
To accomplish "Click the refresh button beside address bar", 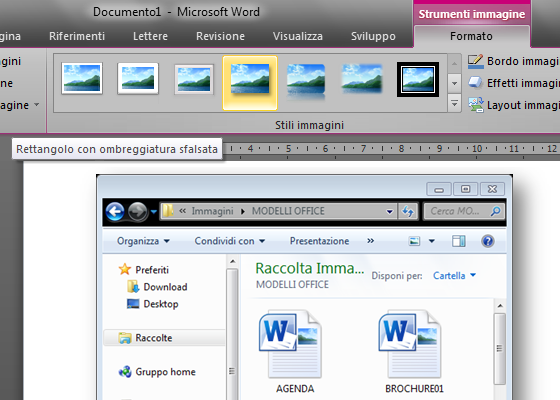I will 408,211.
